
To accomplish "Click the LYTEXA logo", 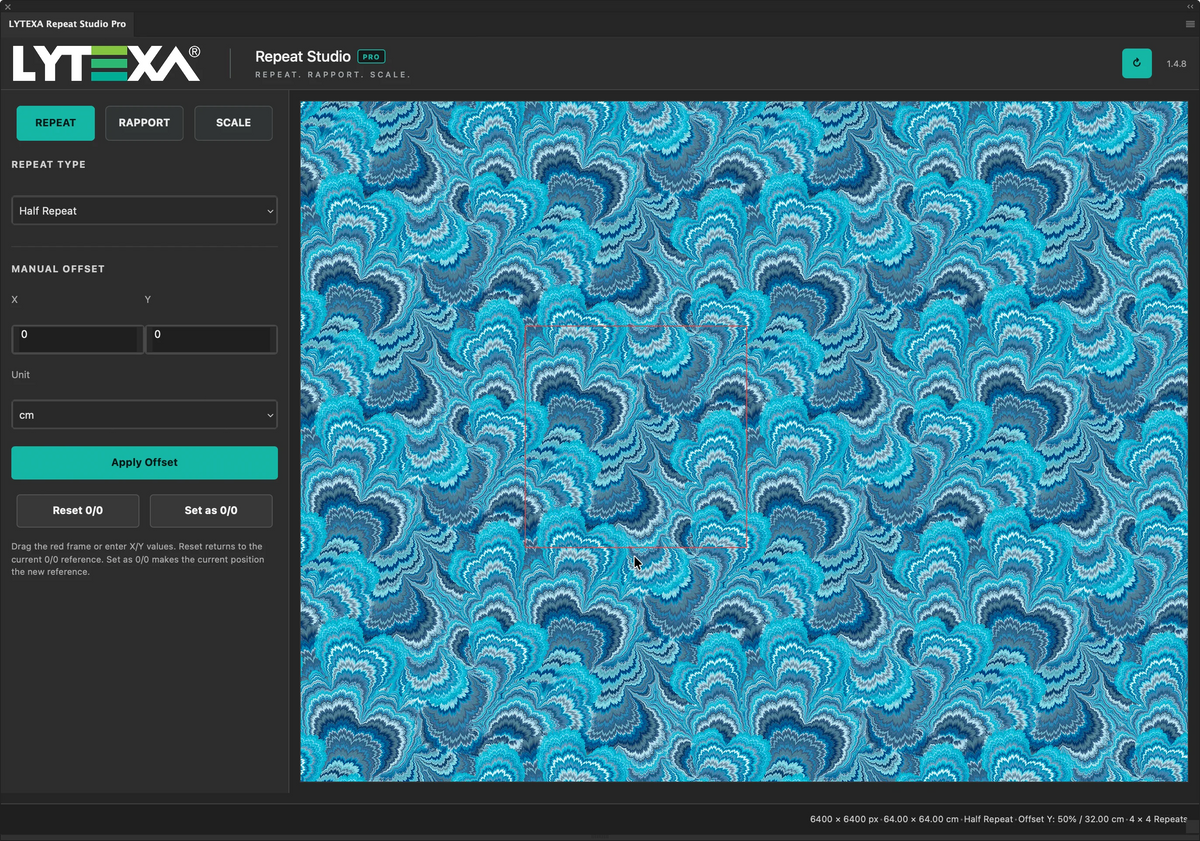I will 106,63.
